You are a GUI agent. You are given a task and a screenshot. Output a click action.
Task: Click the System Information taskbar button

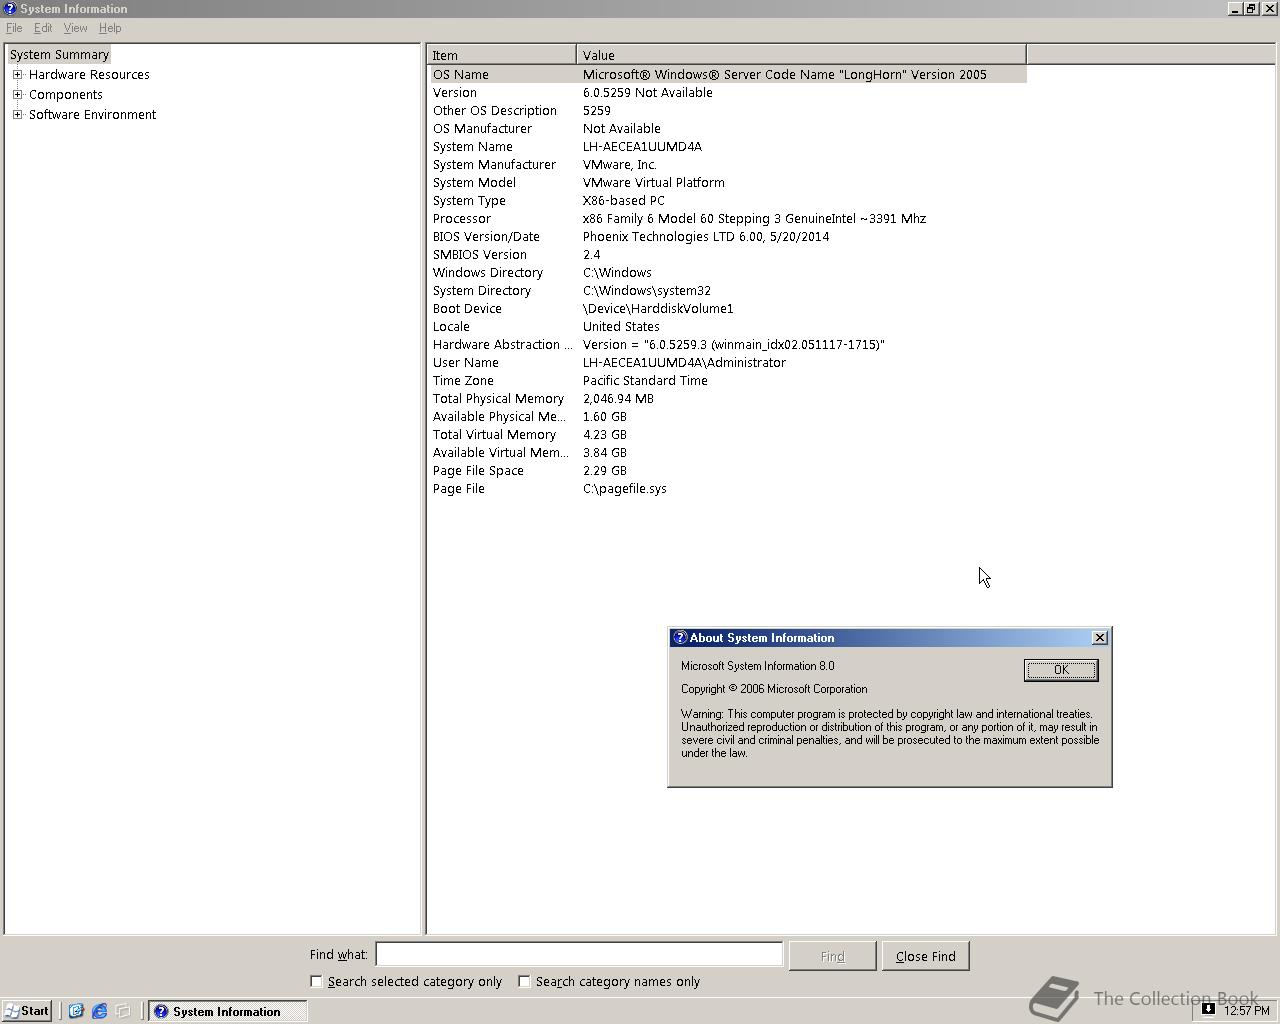[228, 1011]
